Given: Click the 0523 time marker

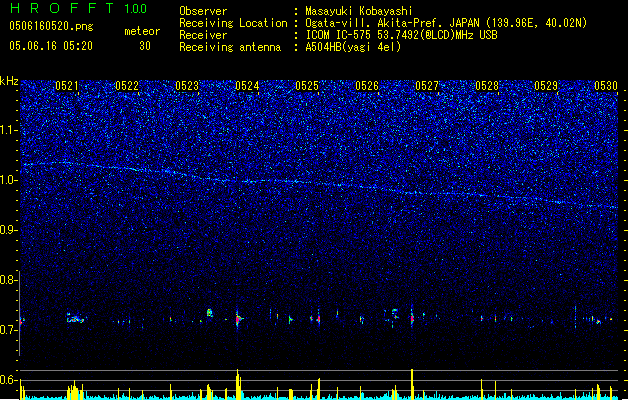Looking at the screenshot, I should coord(187,86).
